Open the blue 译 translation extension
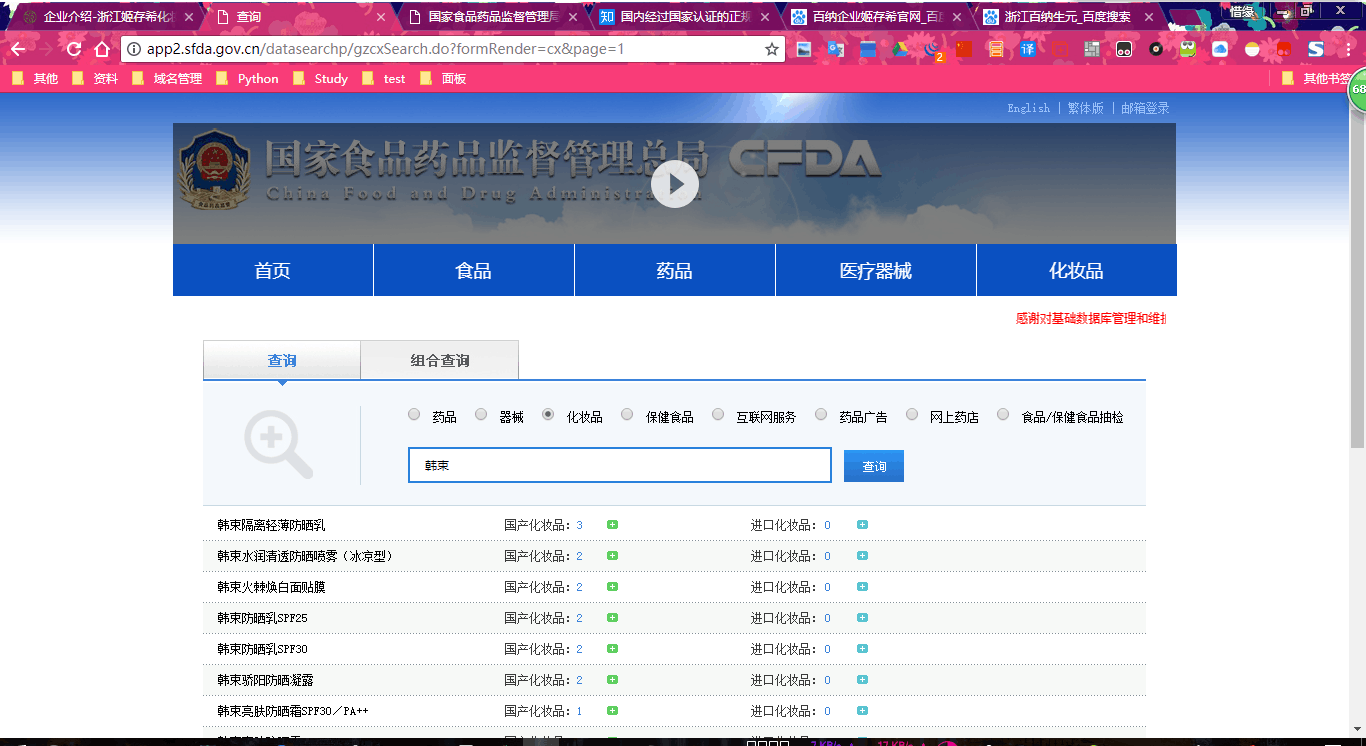 point(1028,49)
